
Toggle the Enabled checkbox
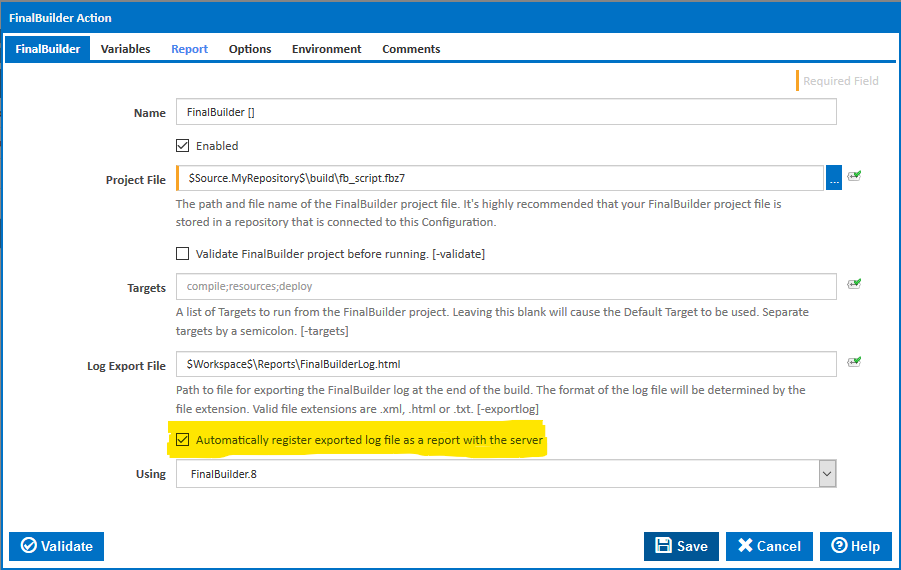click(183, 146)
